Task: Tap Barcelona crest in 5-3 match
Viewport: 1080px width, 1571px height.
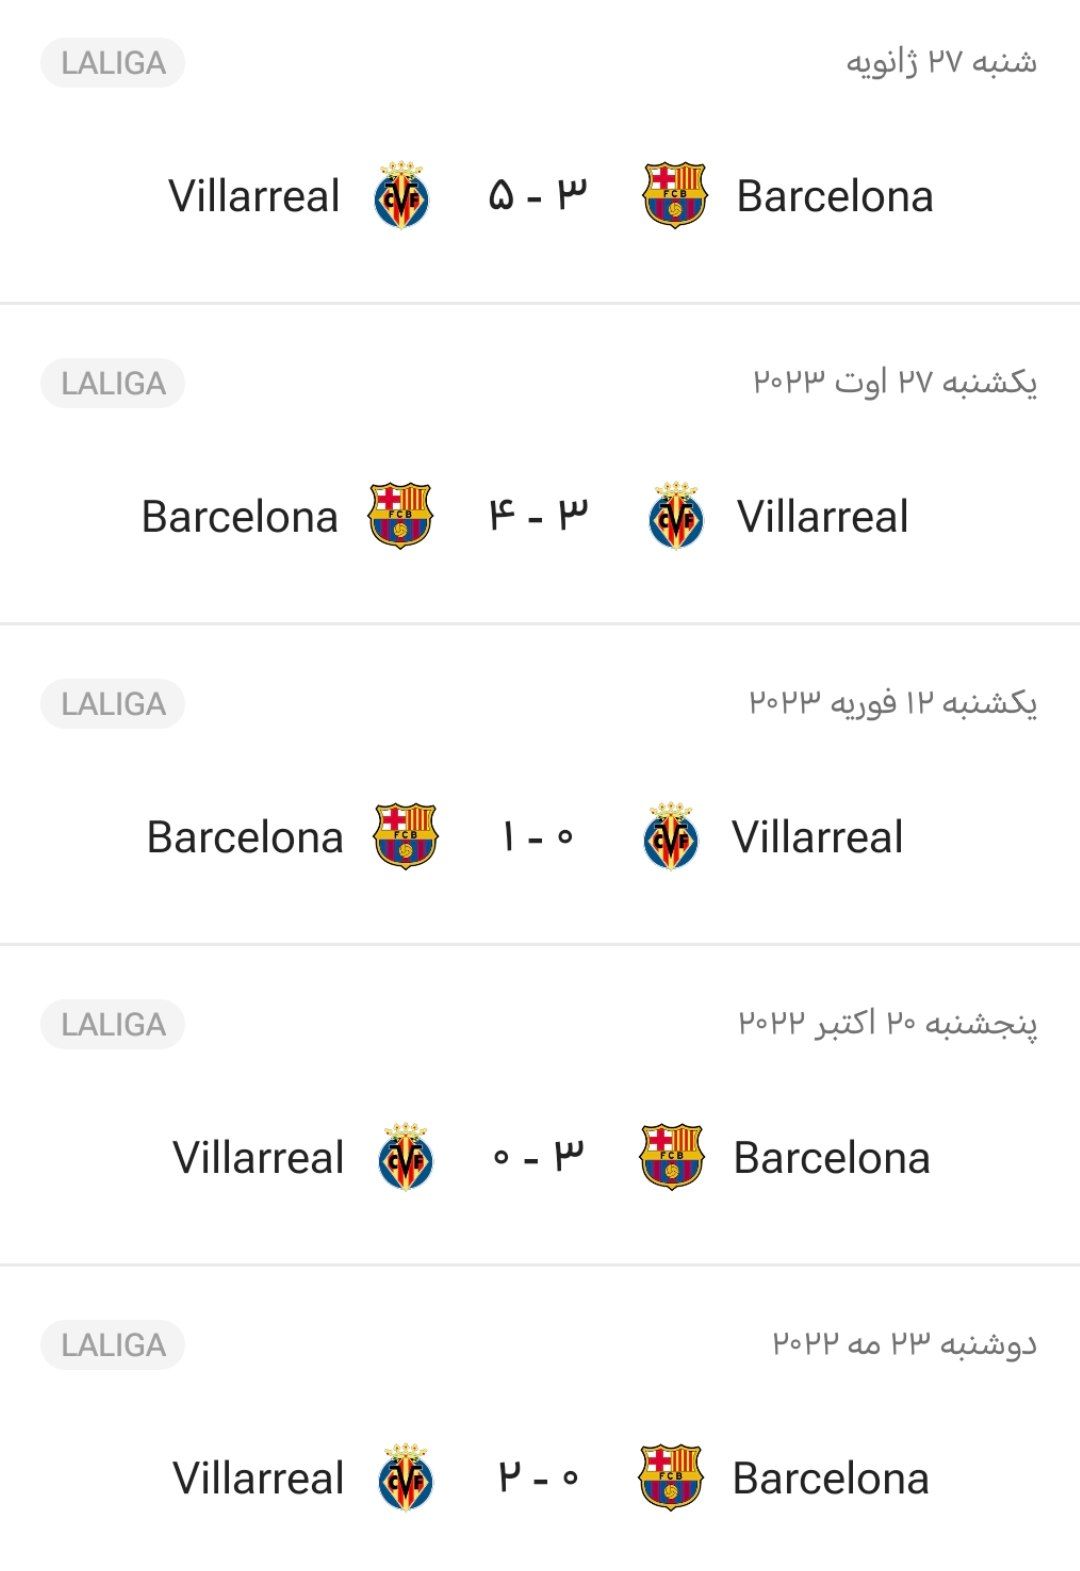Action: [674, 195]
